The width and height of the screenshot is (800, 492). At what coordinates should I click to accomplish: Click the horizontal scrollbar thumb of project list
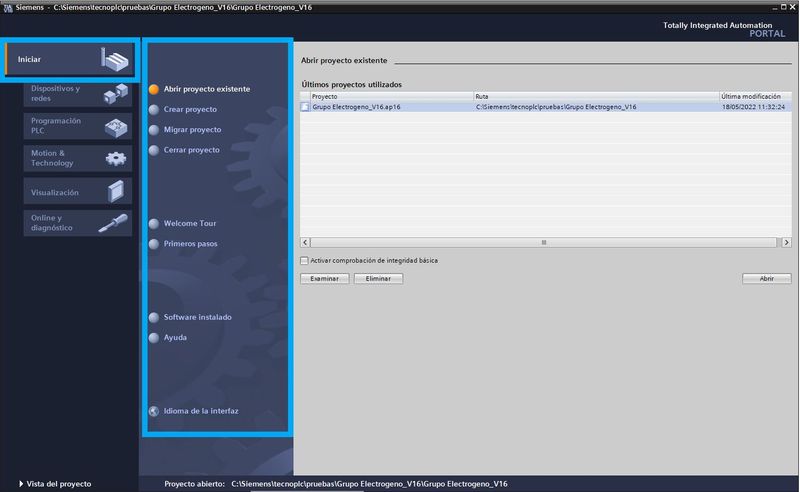(543, 242)
